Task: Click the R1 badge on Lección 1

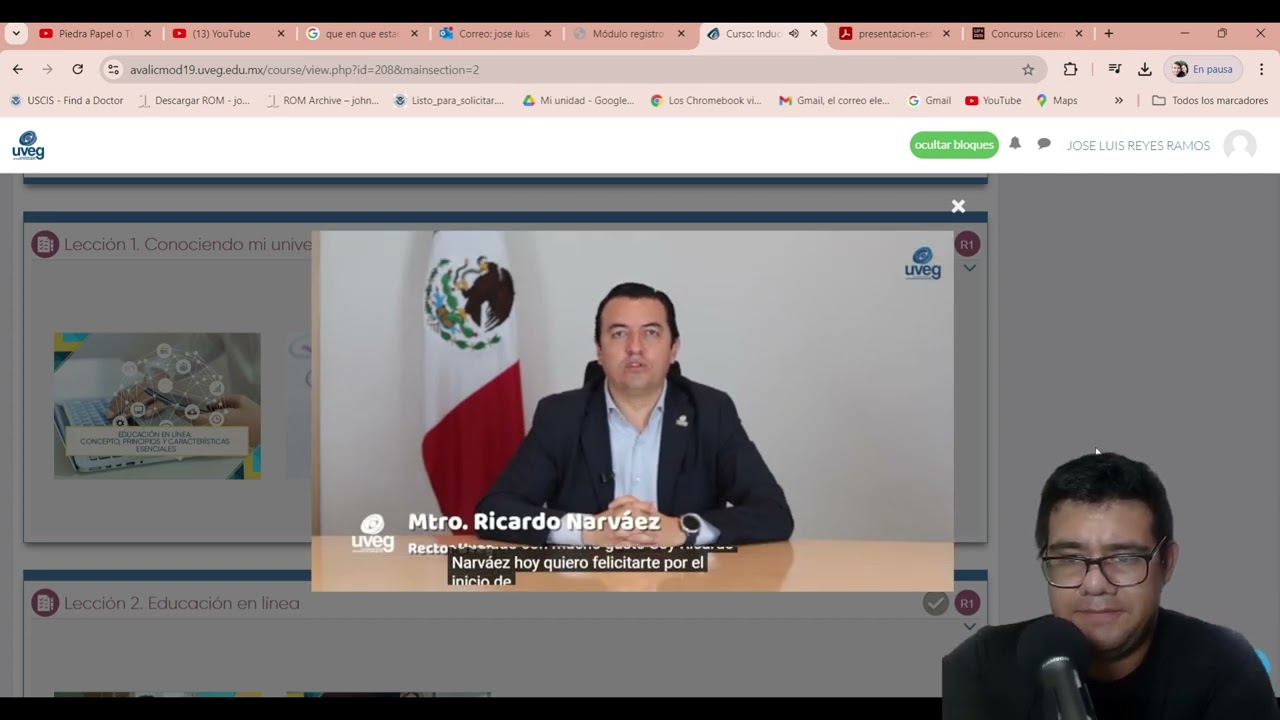Action: 967,244
